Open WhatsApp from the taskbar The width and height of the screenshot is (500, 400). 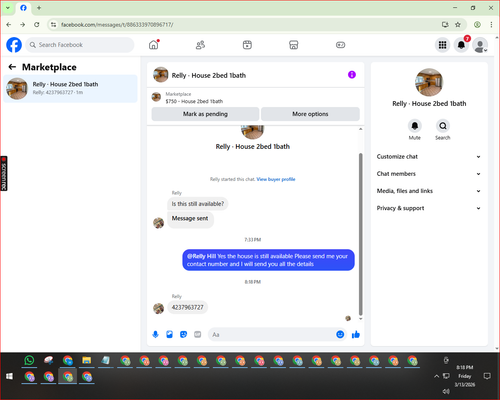pos(29,360)
